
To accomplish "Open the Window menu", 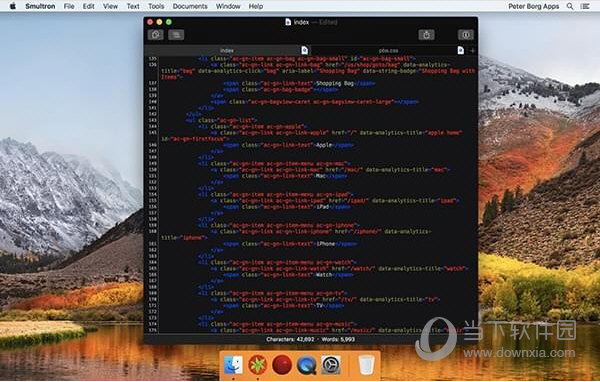I will (x=228, y=6).
